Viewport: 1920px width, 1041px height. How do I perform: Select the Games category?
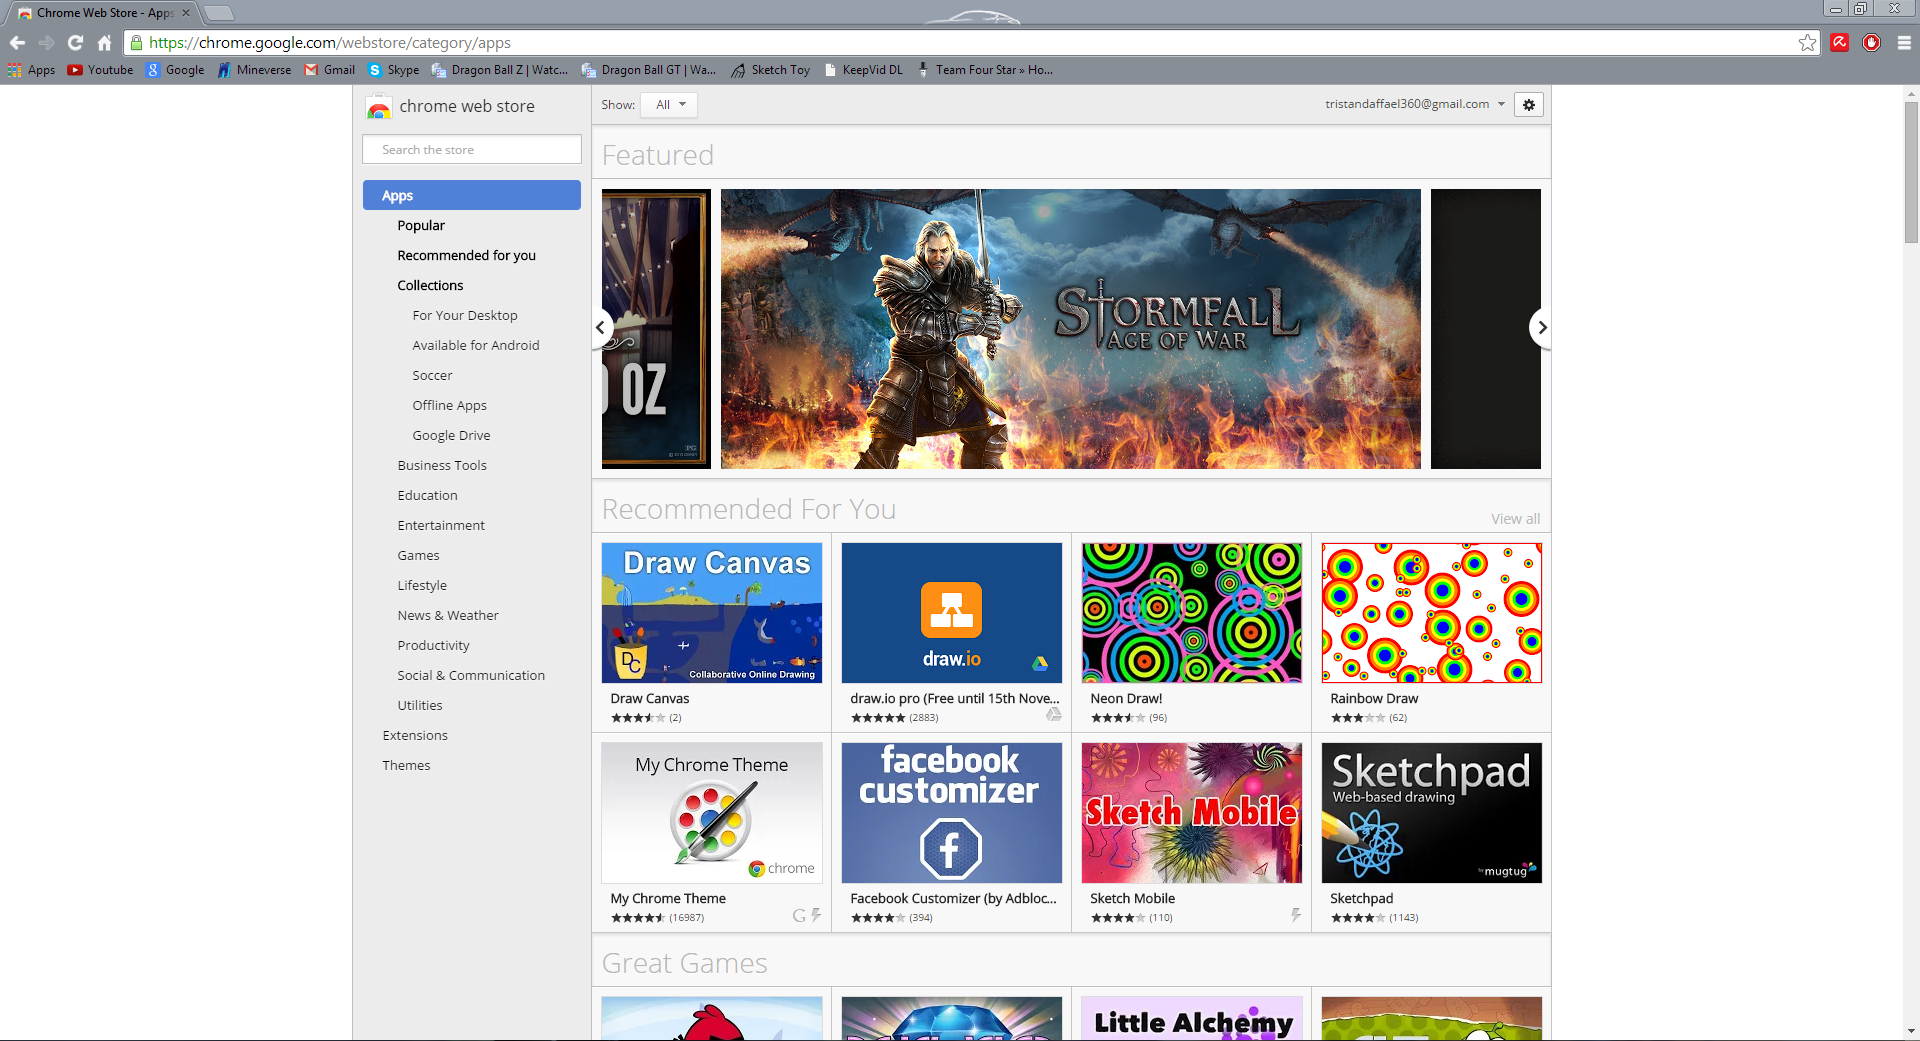coord(418,555)
